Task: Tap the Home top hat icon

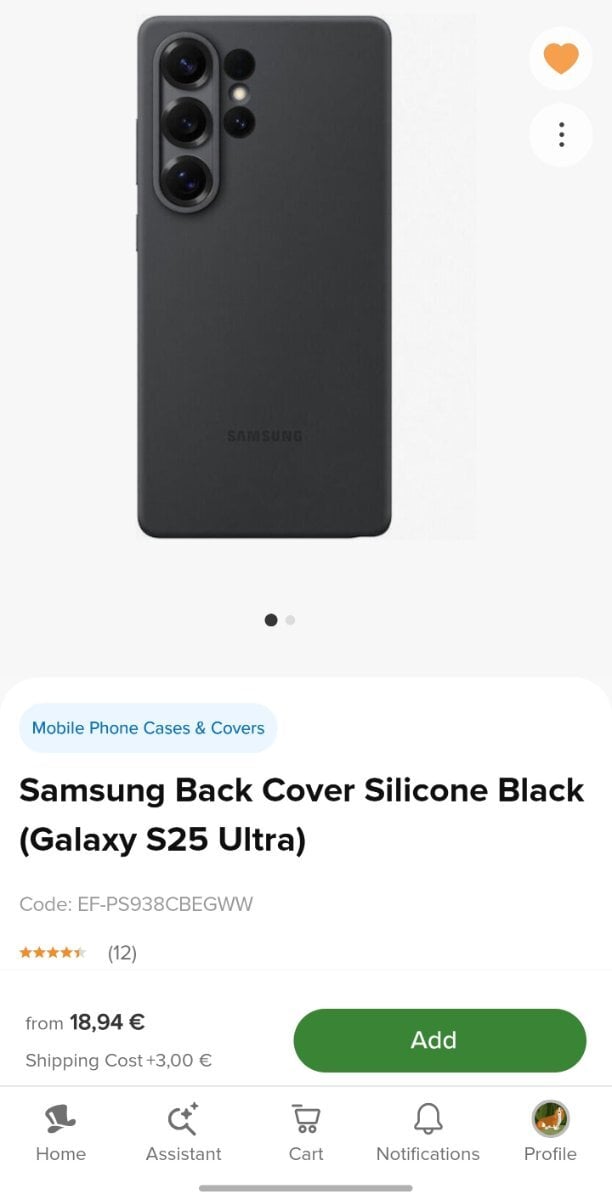Action: click(x=61, y=1117)
